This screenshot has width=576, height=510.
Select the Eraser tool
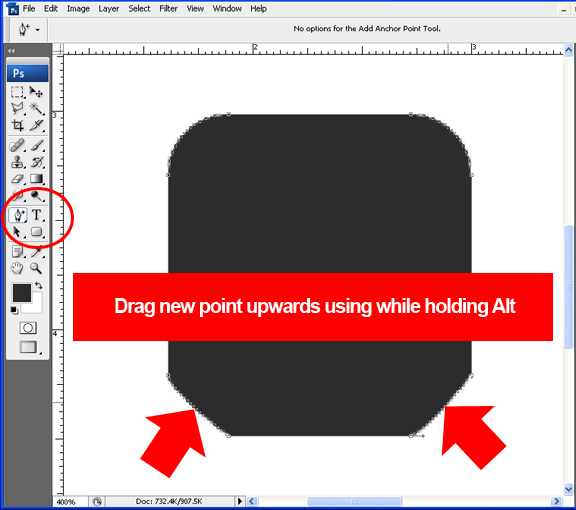[17, 179]
